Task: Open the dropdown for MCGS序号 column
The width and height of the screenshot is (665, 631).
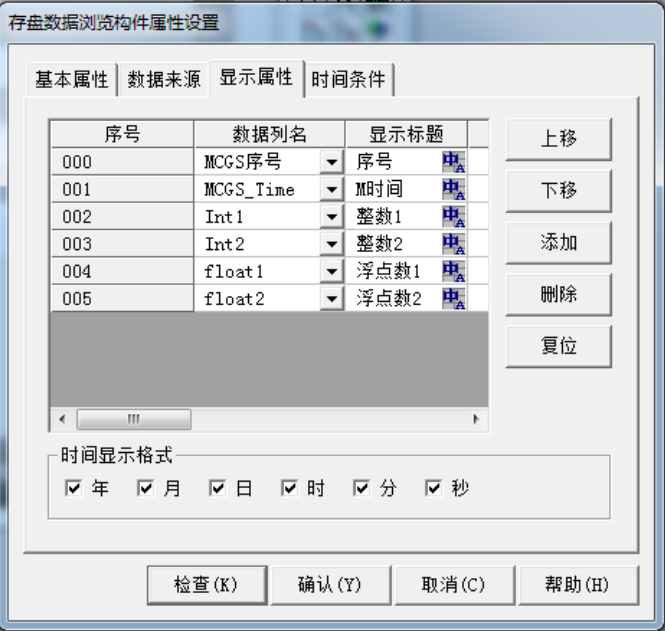Action: point(332,162)
